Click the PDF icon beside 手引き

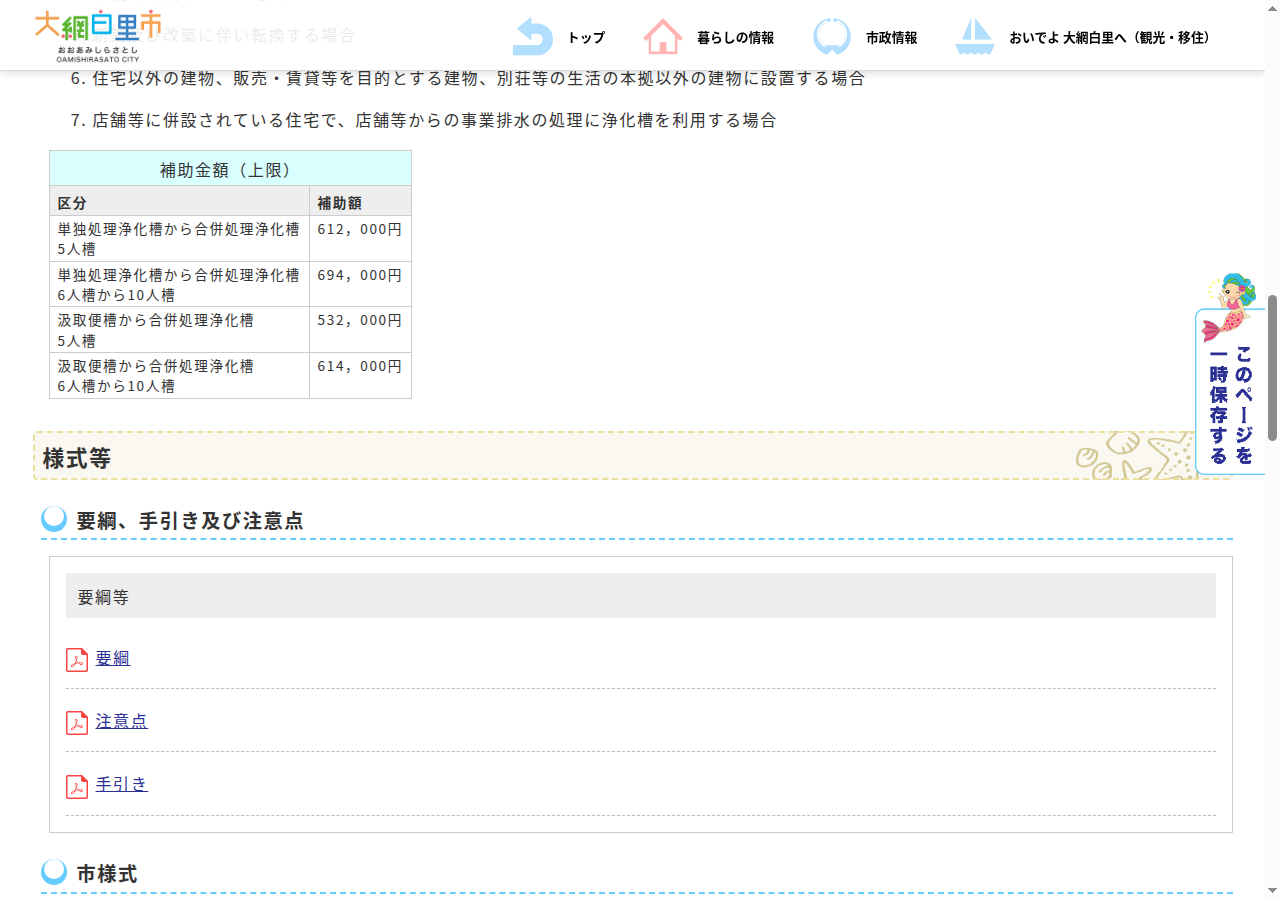pos(77,787)
